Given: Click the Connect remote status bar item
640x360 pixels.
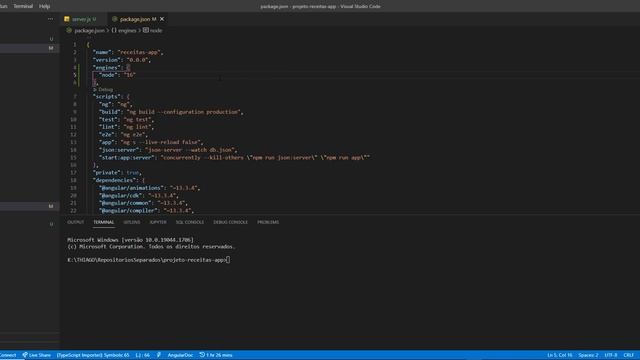Looking at the screenshot, I should [8, 355].
